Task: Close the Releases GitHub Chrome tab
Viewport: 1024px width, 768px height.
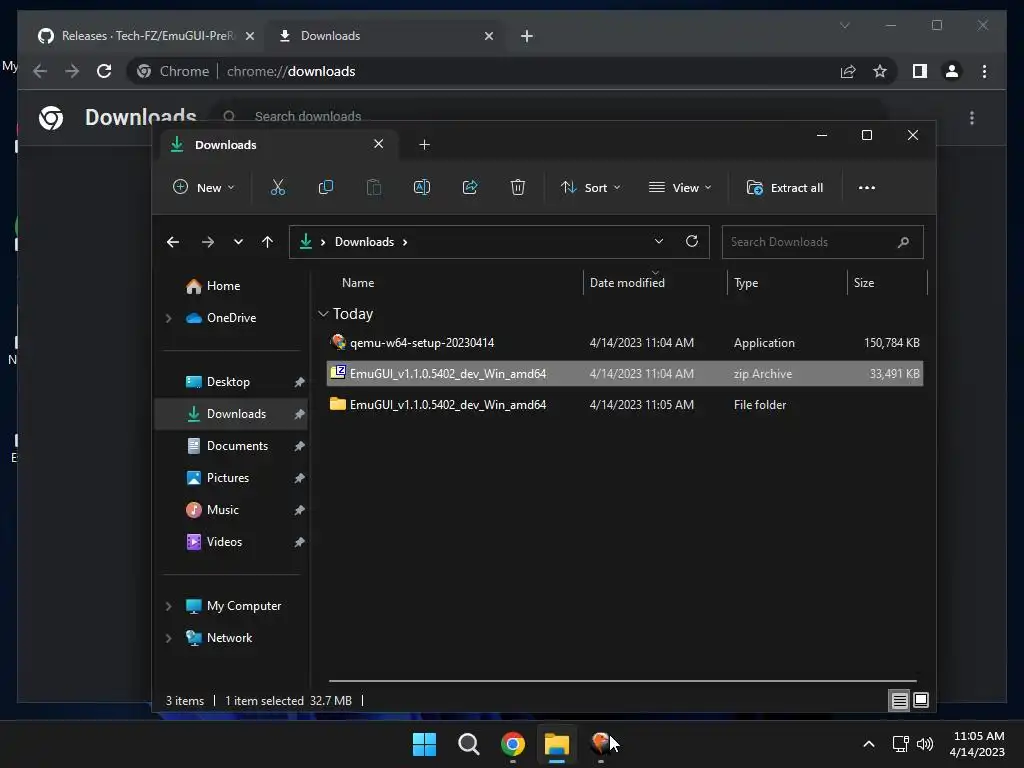Action: click(x=249, y=36)
